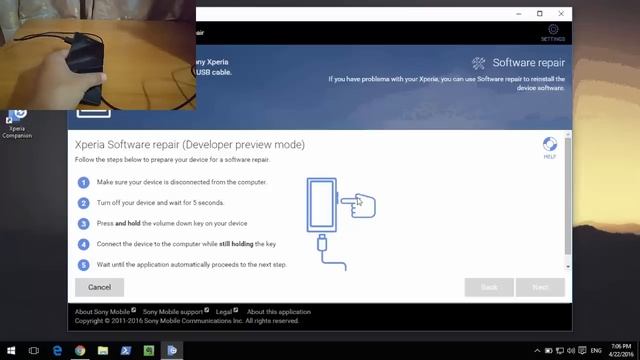Image resolution: width=640 pixels, height=360 pixels.
Task: Click the ENG language indicator
Action: 596,351
